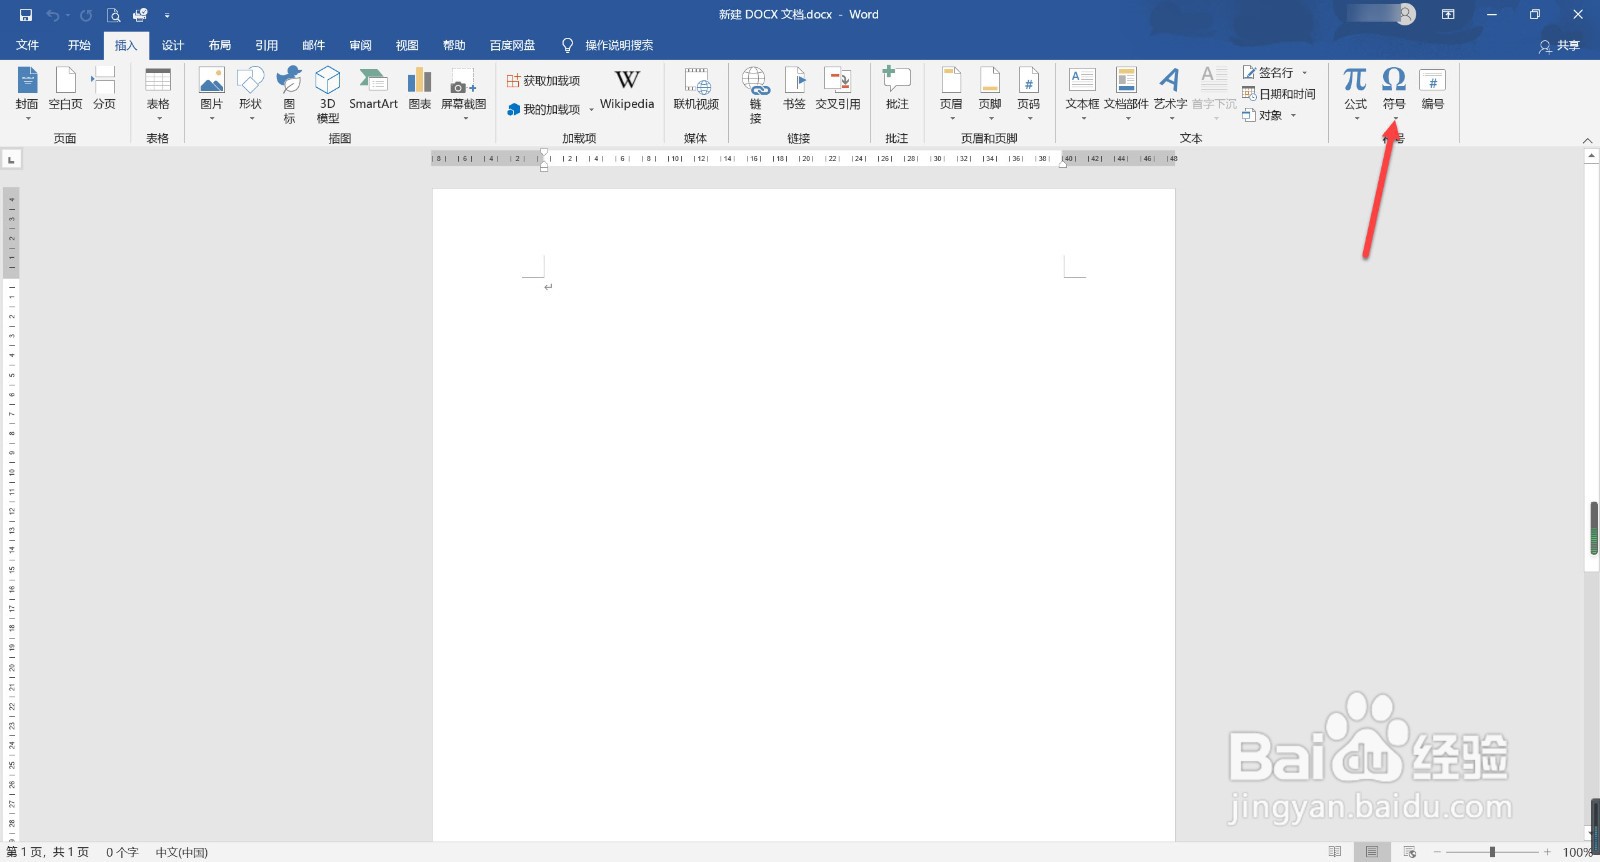This screenshot has height=862, width=1600.
Task: Open the Help (帮助) tab
Action: (x=454, y=45)
